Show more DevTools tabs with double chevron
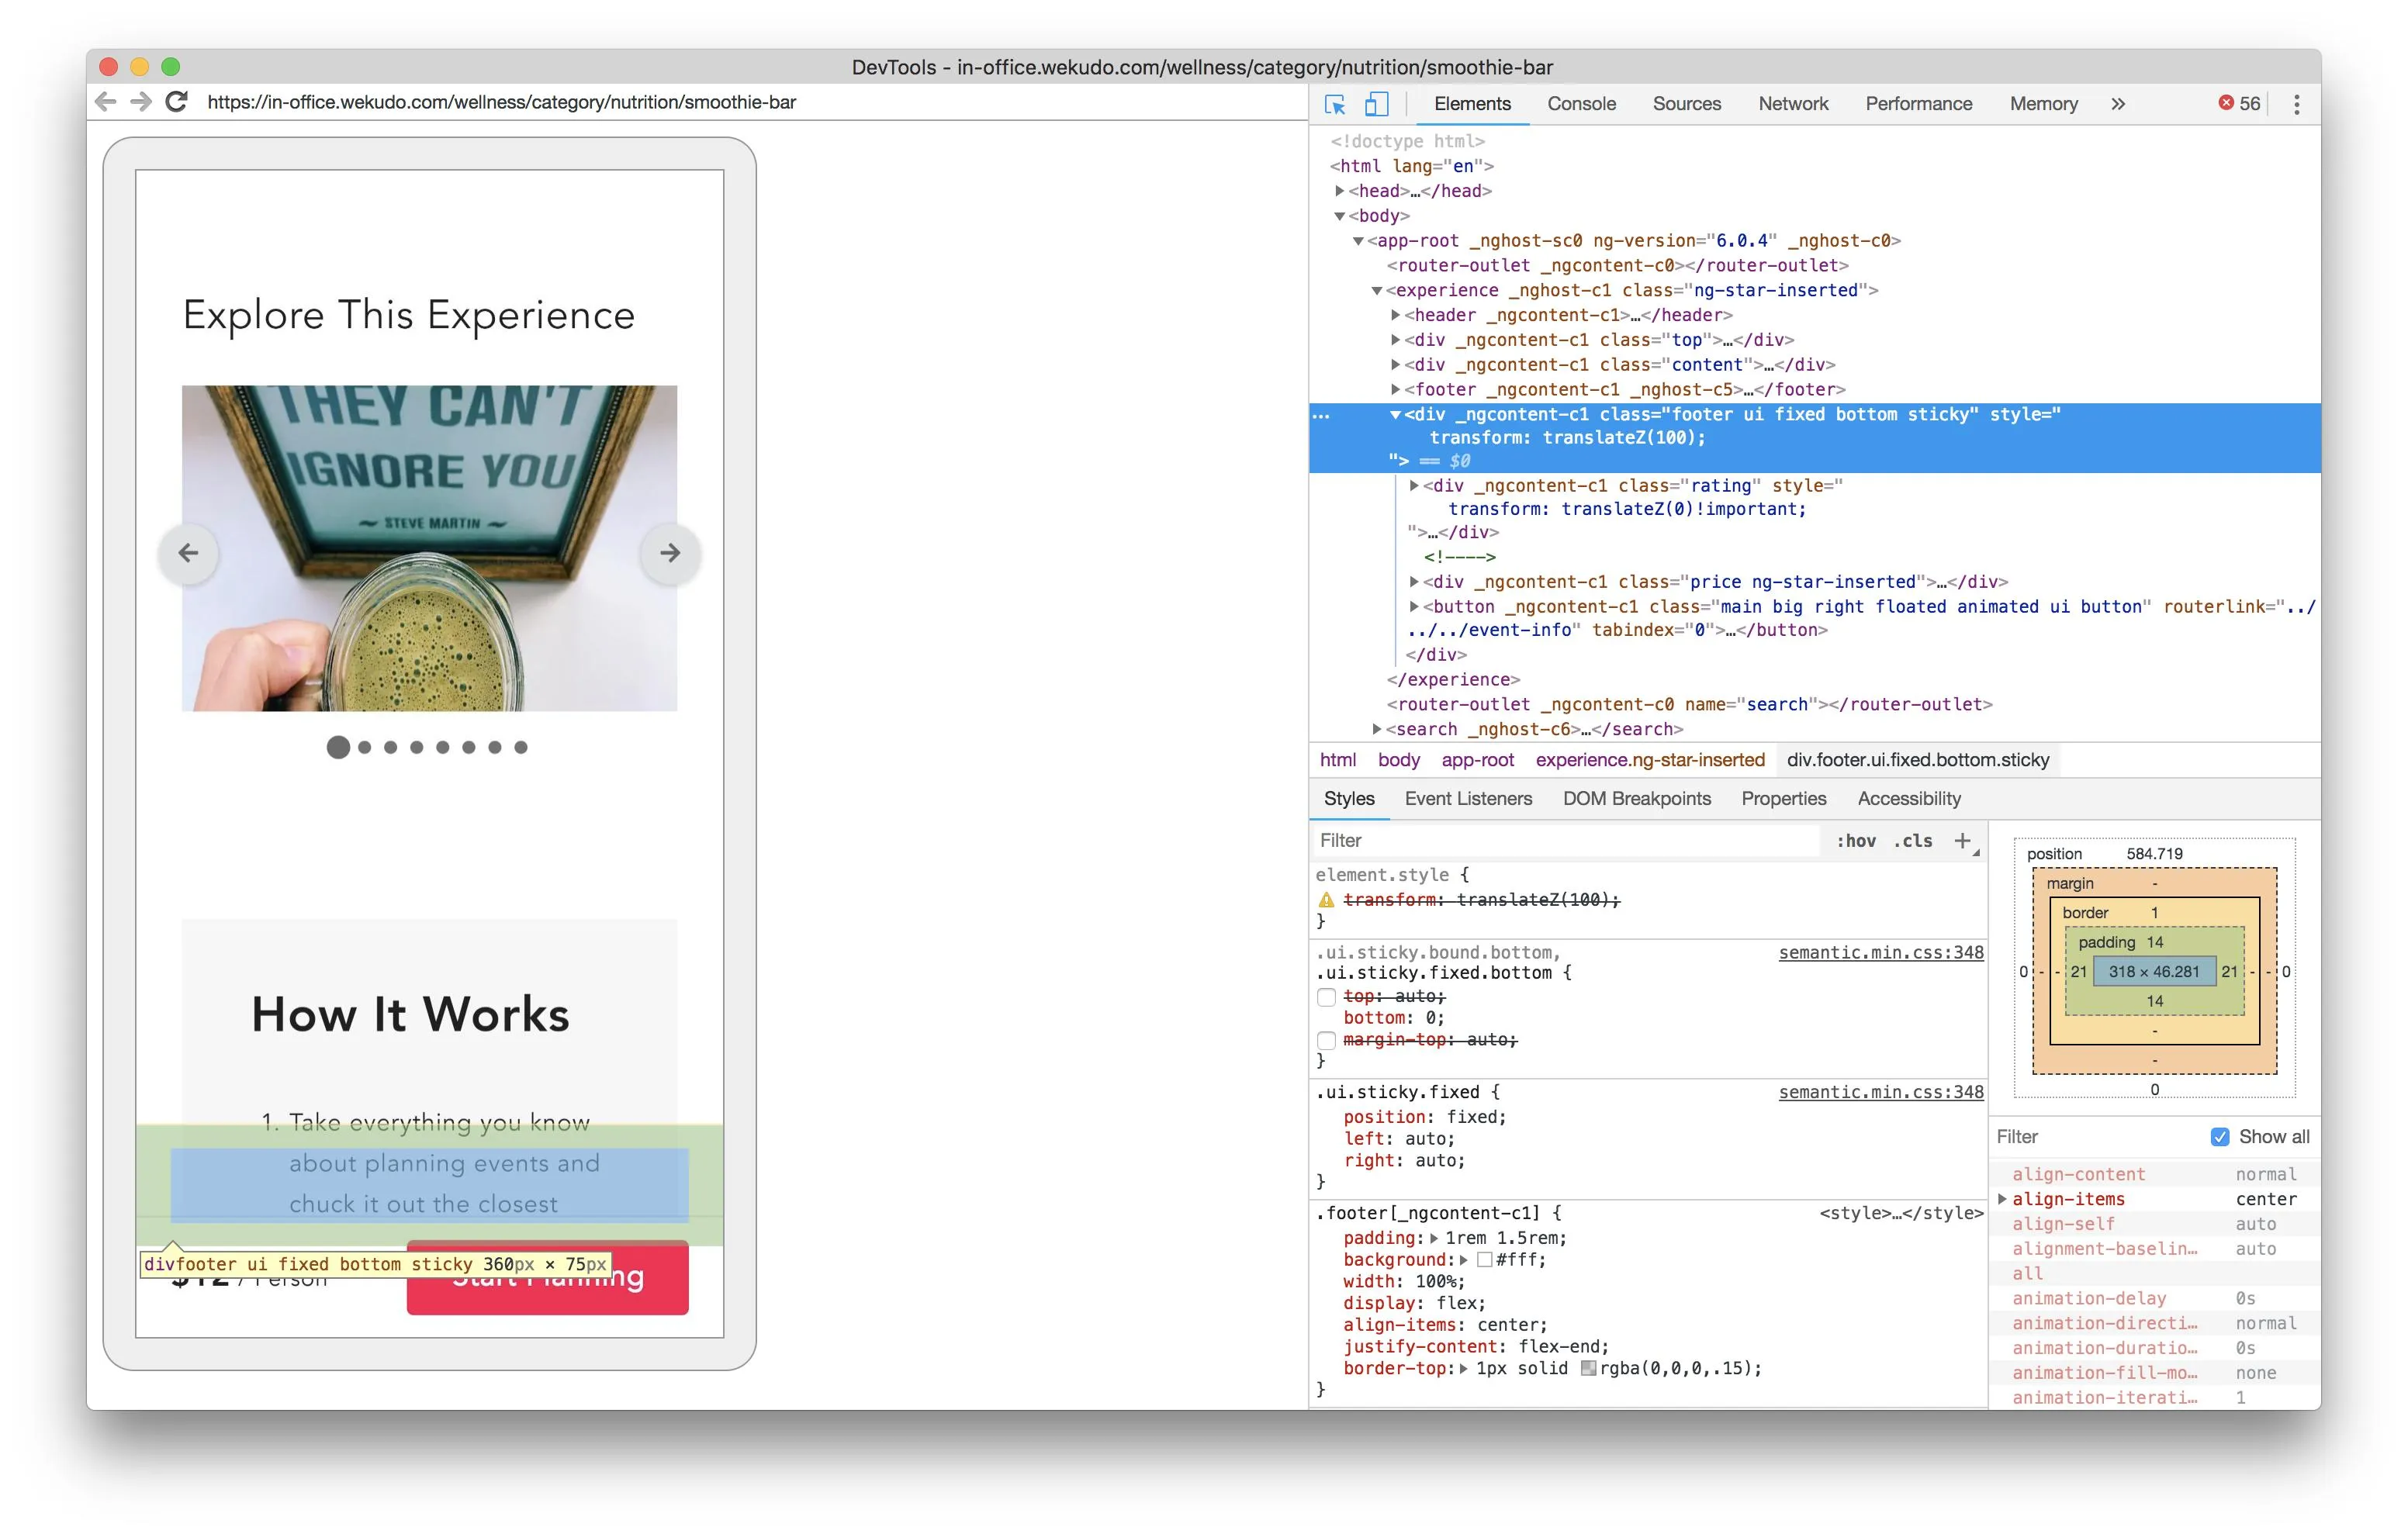This screenshot has height=1534, width=2408. pyautogui.click(x=2118, y=104)
